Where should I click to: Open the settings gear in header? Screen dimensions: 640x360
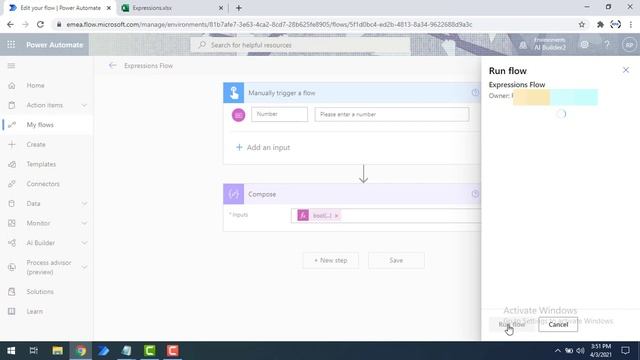coord(584,44)
